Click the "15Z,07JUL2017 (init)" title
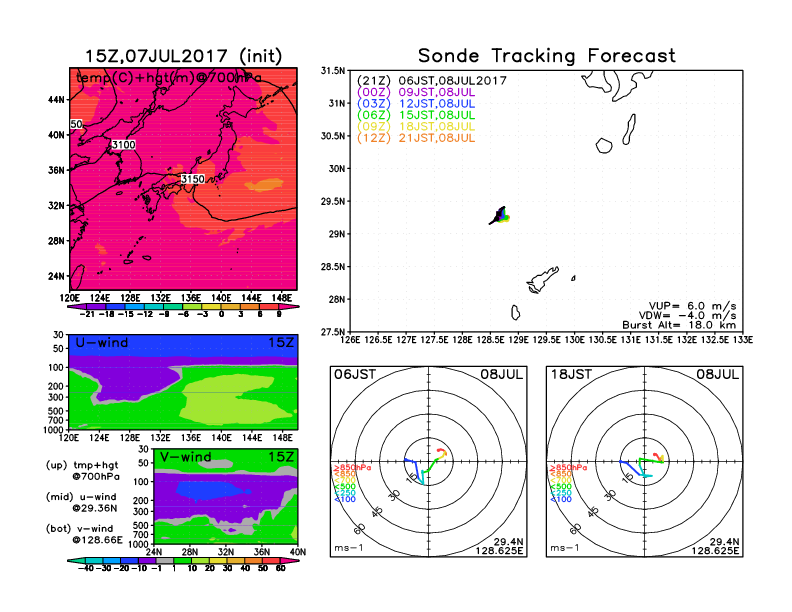Image resolution: width=792 pixels, height=612 pixels. [183, 56]
